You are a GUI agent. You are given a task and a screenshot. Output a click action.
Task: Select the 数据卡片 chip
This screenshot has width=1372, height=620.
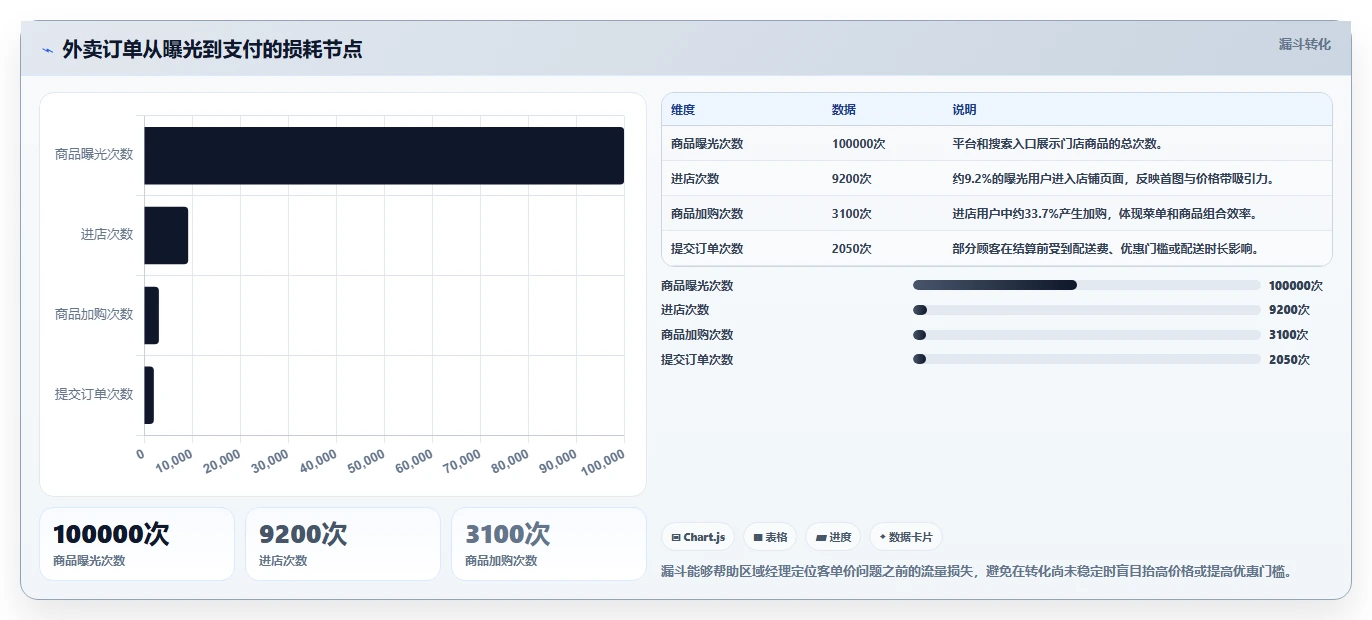point(906,537)
